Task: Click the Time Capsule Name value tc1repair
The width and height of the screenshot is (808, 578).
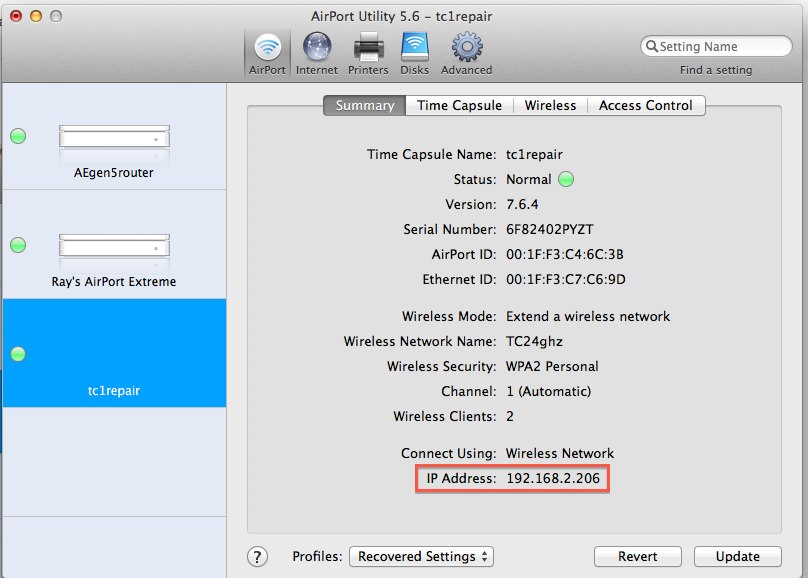Action: (x=534, y=155)
